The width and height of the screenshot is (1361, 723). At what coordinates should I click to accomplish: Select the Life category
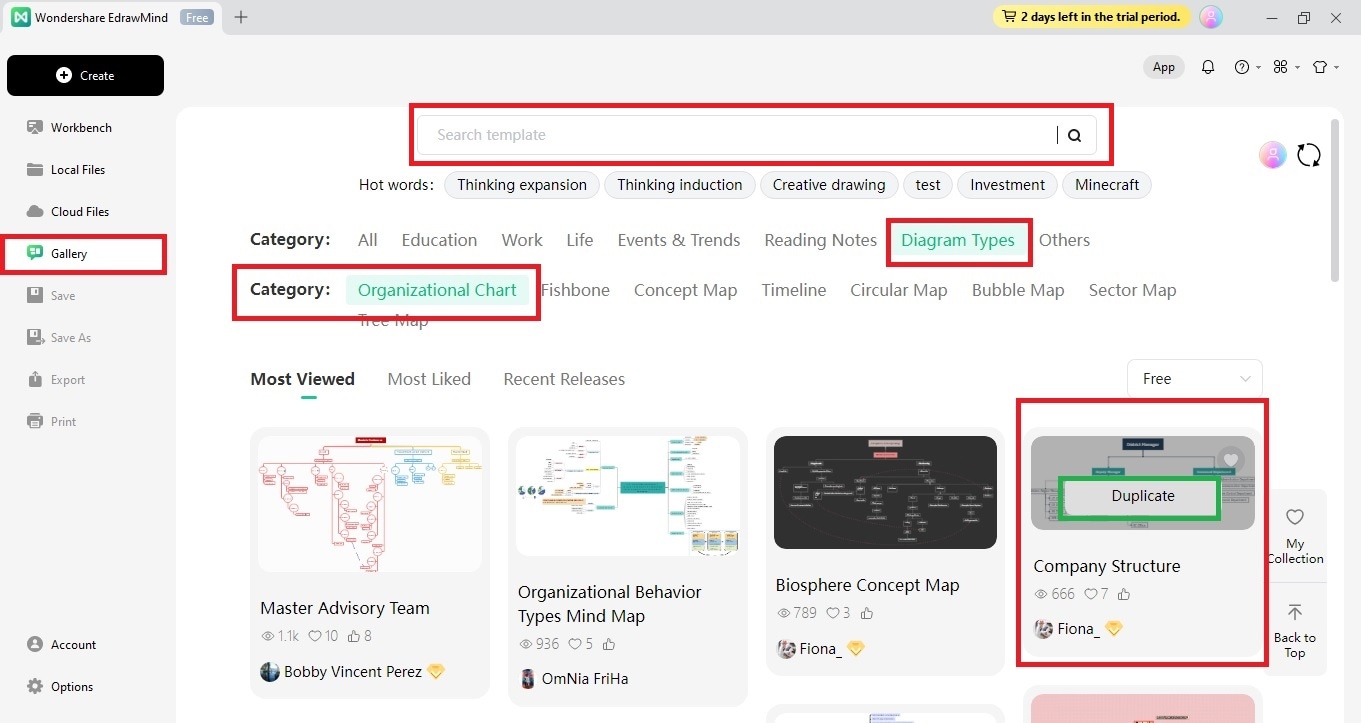(580, 240)
